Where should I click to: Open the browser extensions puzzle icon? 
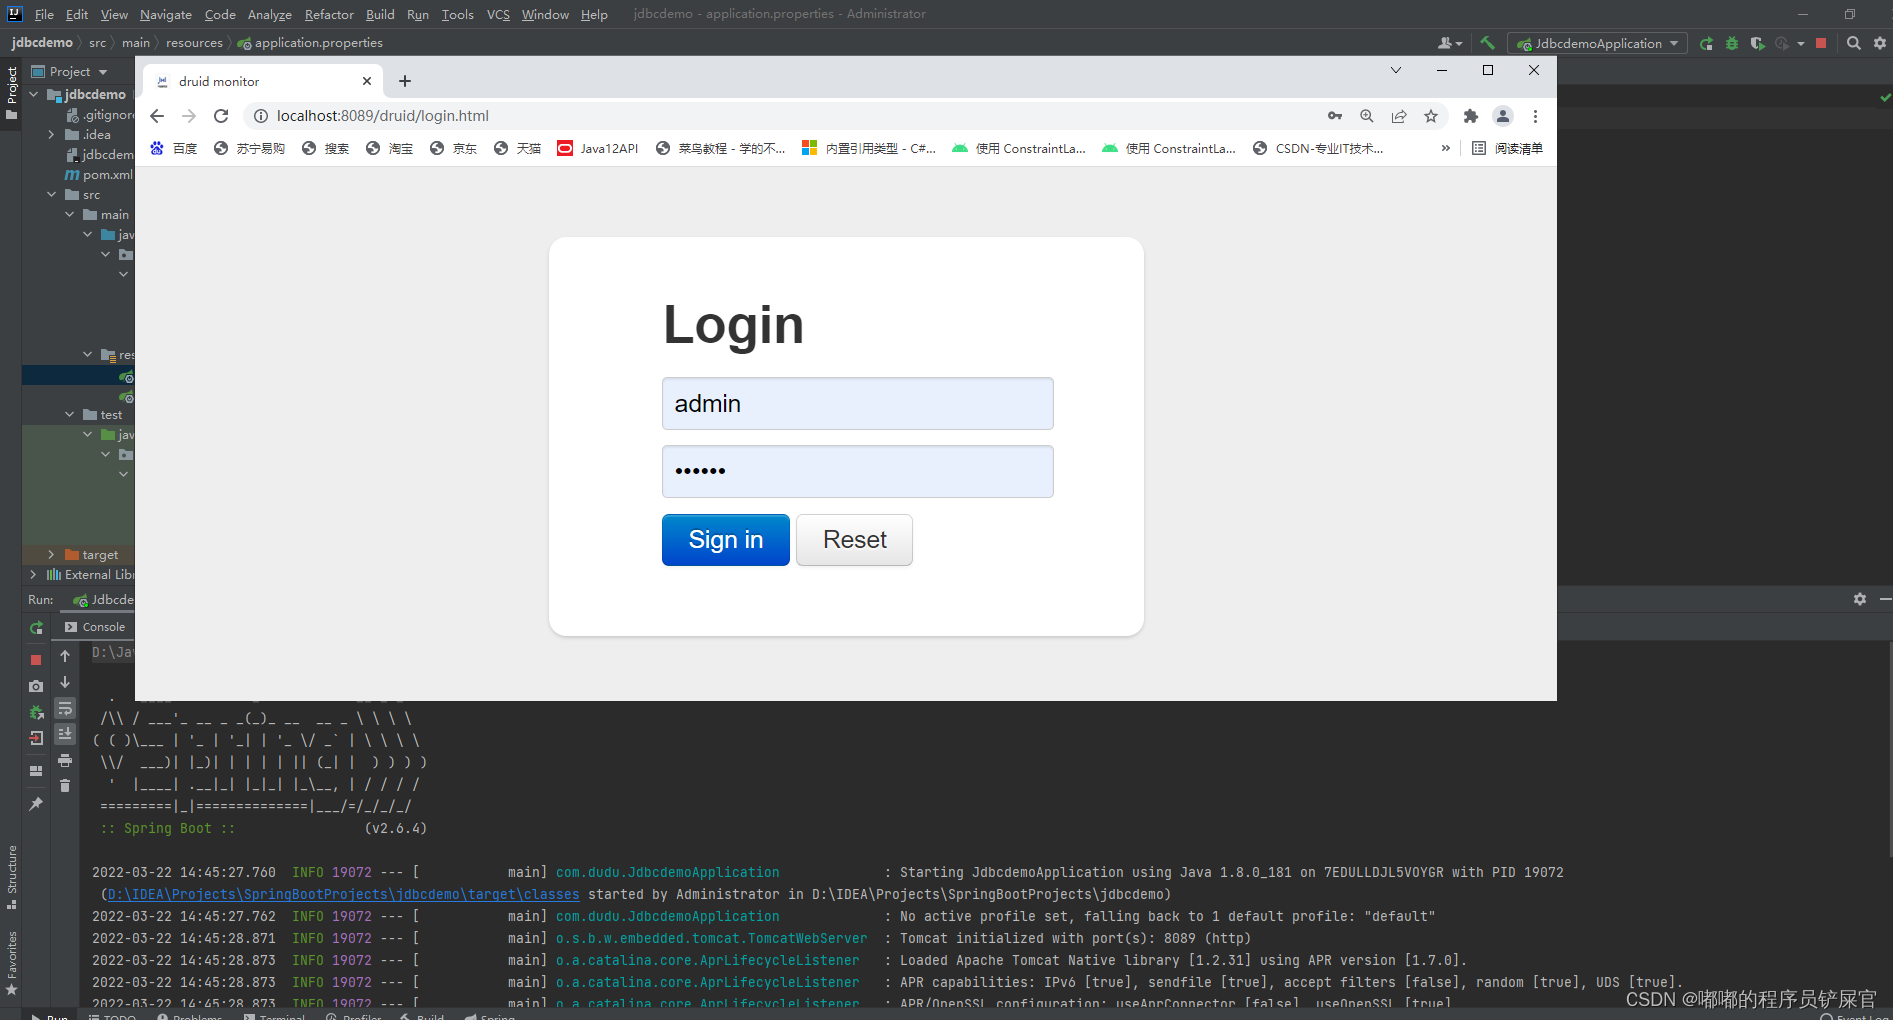tap(1470, 116)
